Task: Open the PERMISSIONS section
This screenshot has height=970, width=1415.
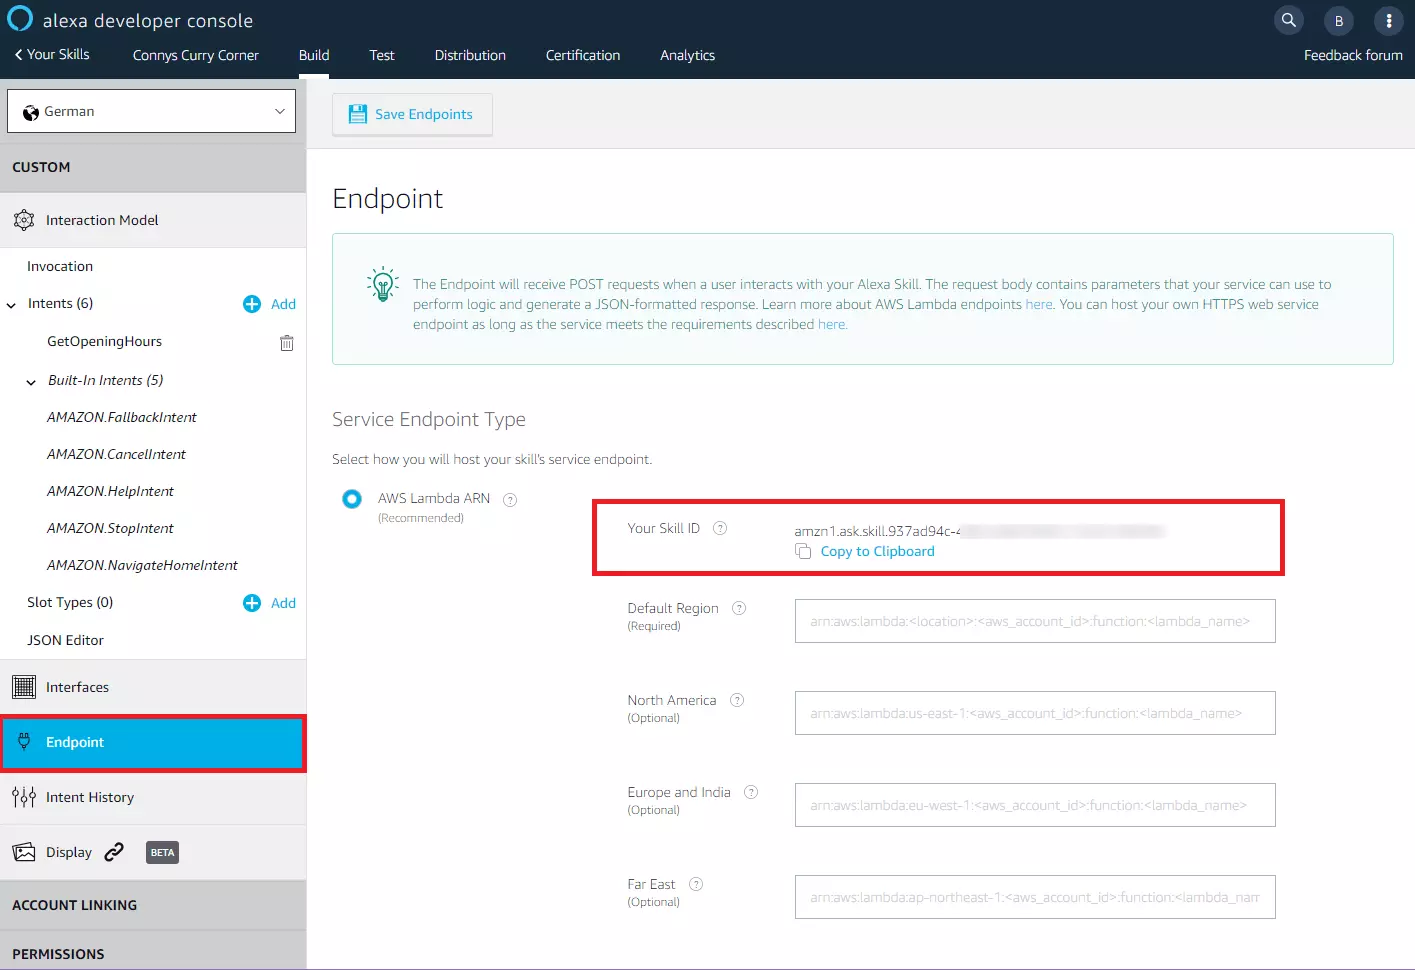Action: 153,953
